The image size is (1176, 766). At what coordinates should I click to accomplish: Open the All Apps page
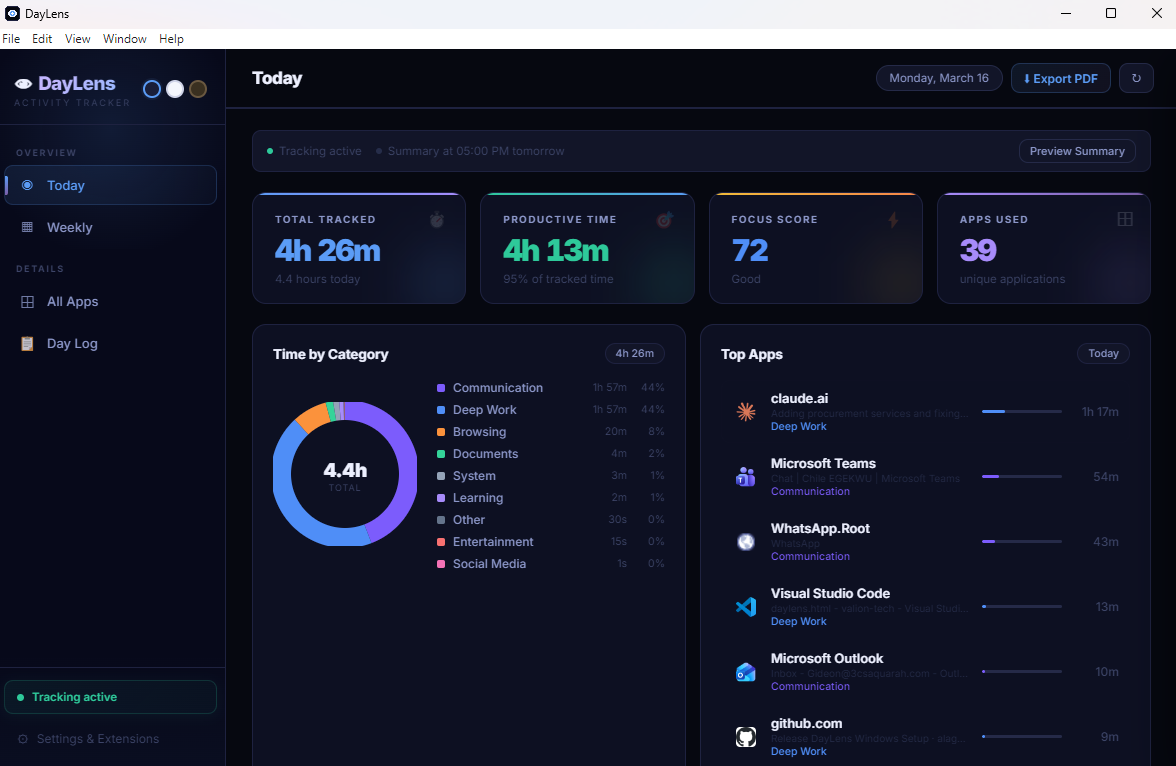coord(110,302)
